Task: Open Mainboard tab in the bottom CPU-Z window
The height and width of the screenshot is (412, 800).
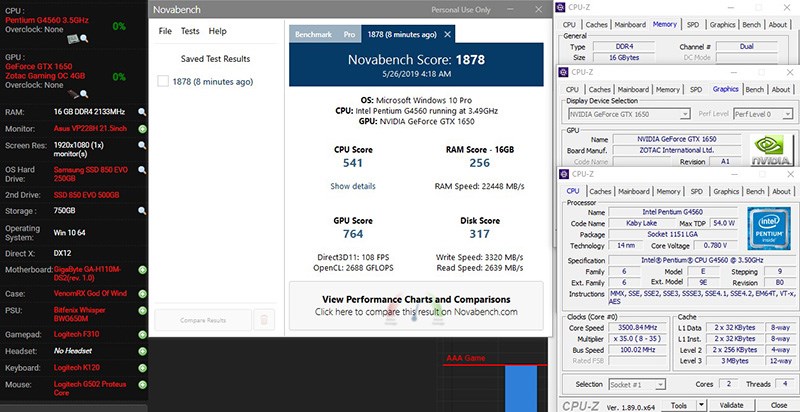Action: [x=634, y=192]
